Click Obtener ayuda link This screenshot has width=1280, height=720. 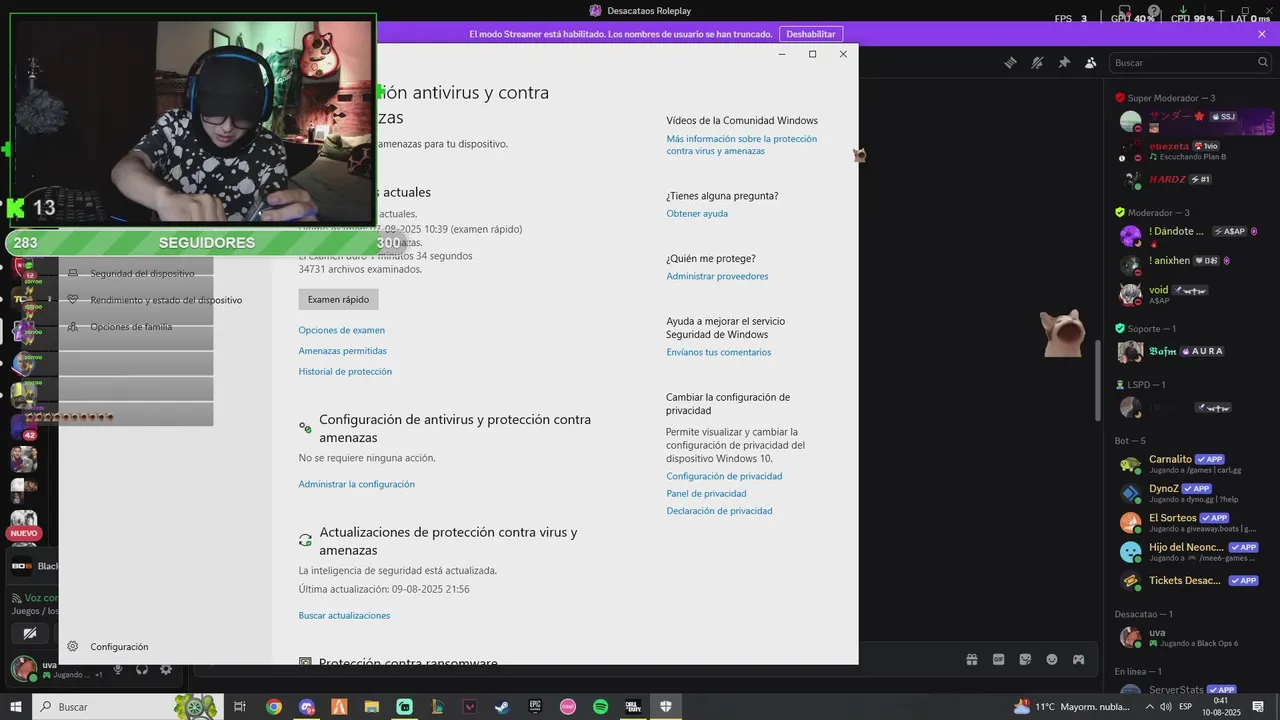(x=697, y=213)
